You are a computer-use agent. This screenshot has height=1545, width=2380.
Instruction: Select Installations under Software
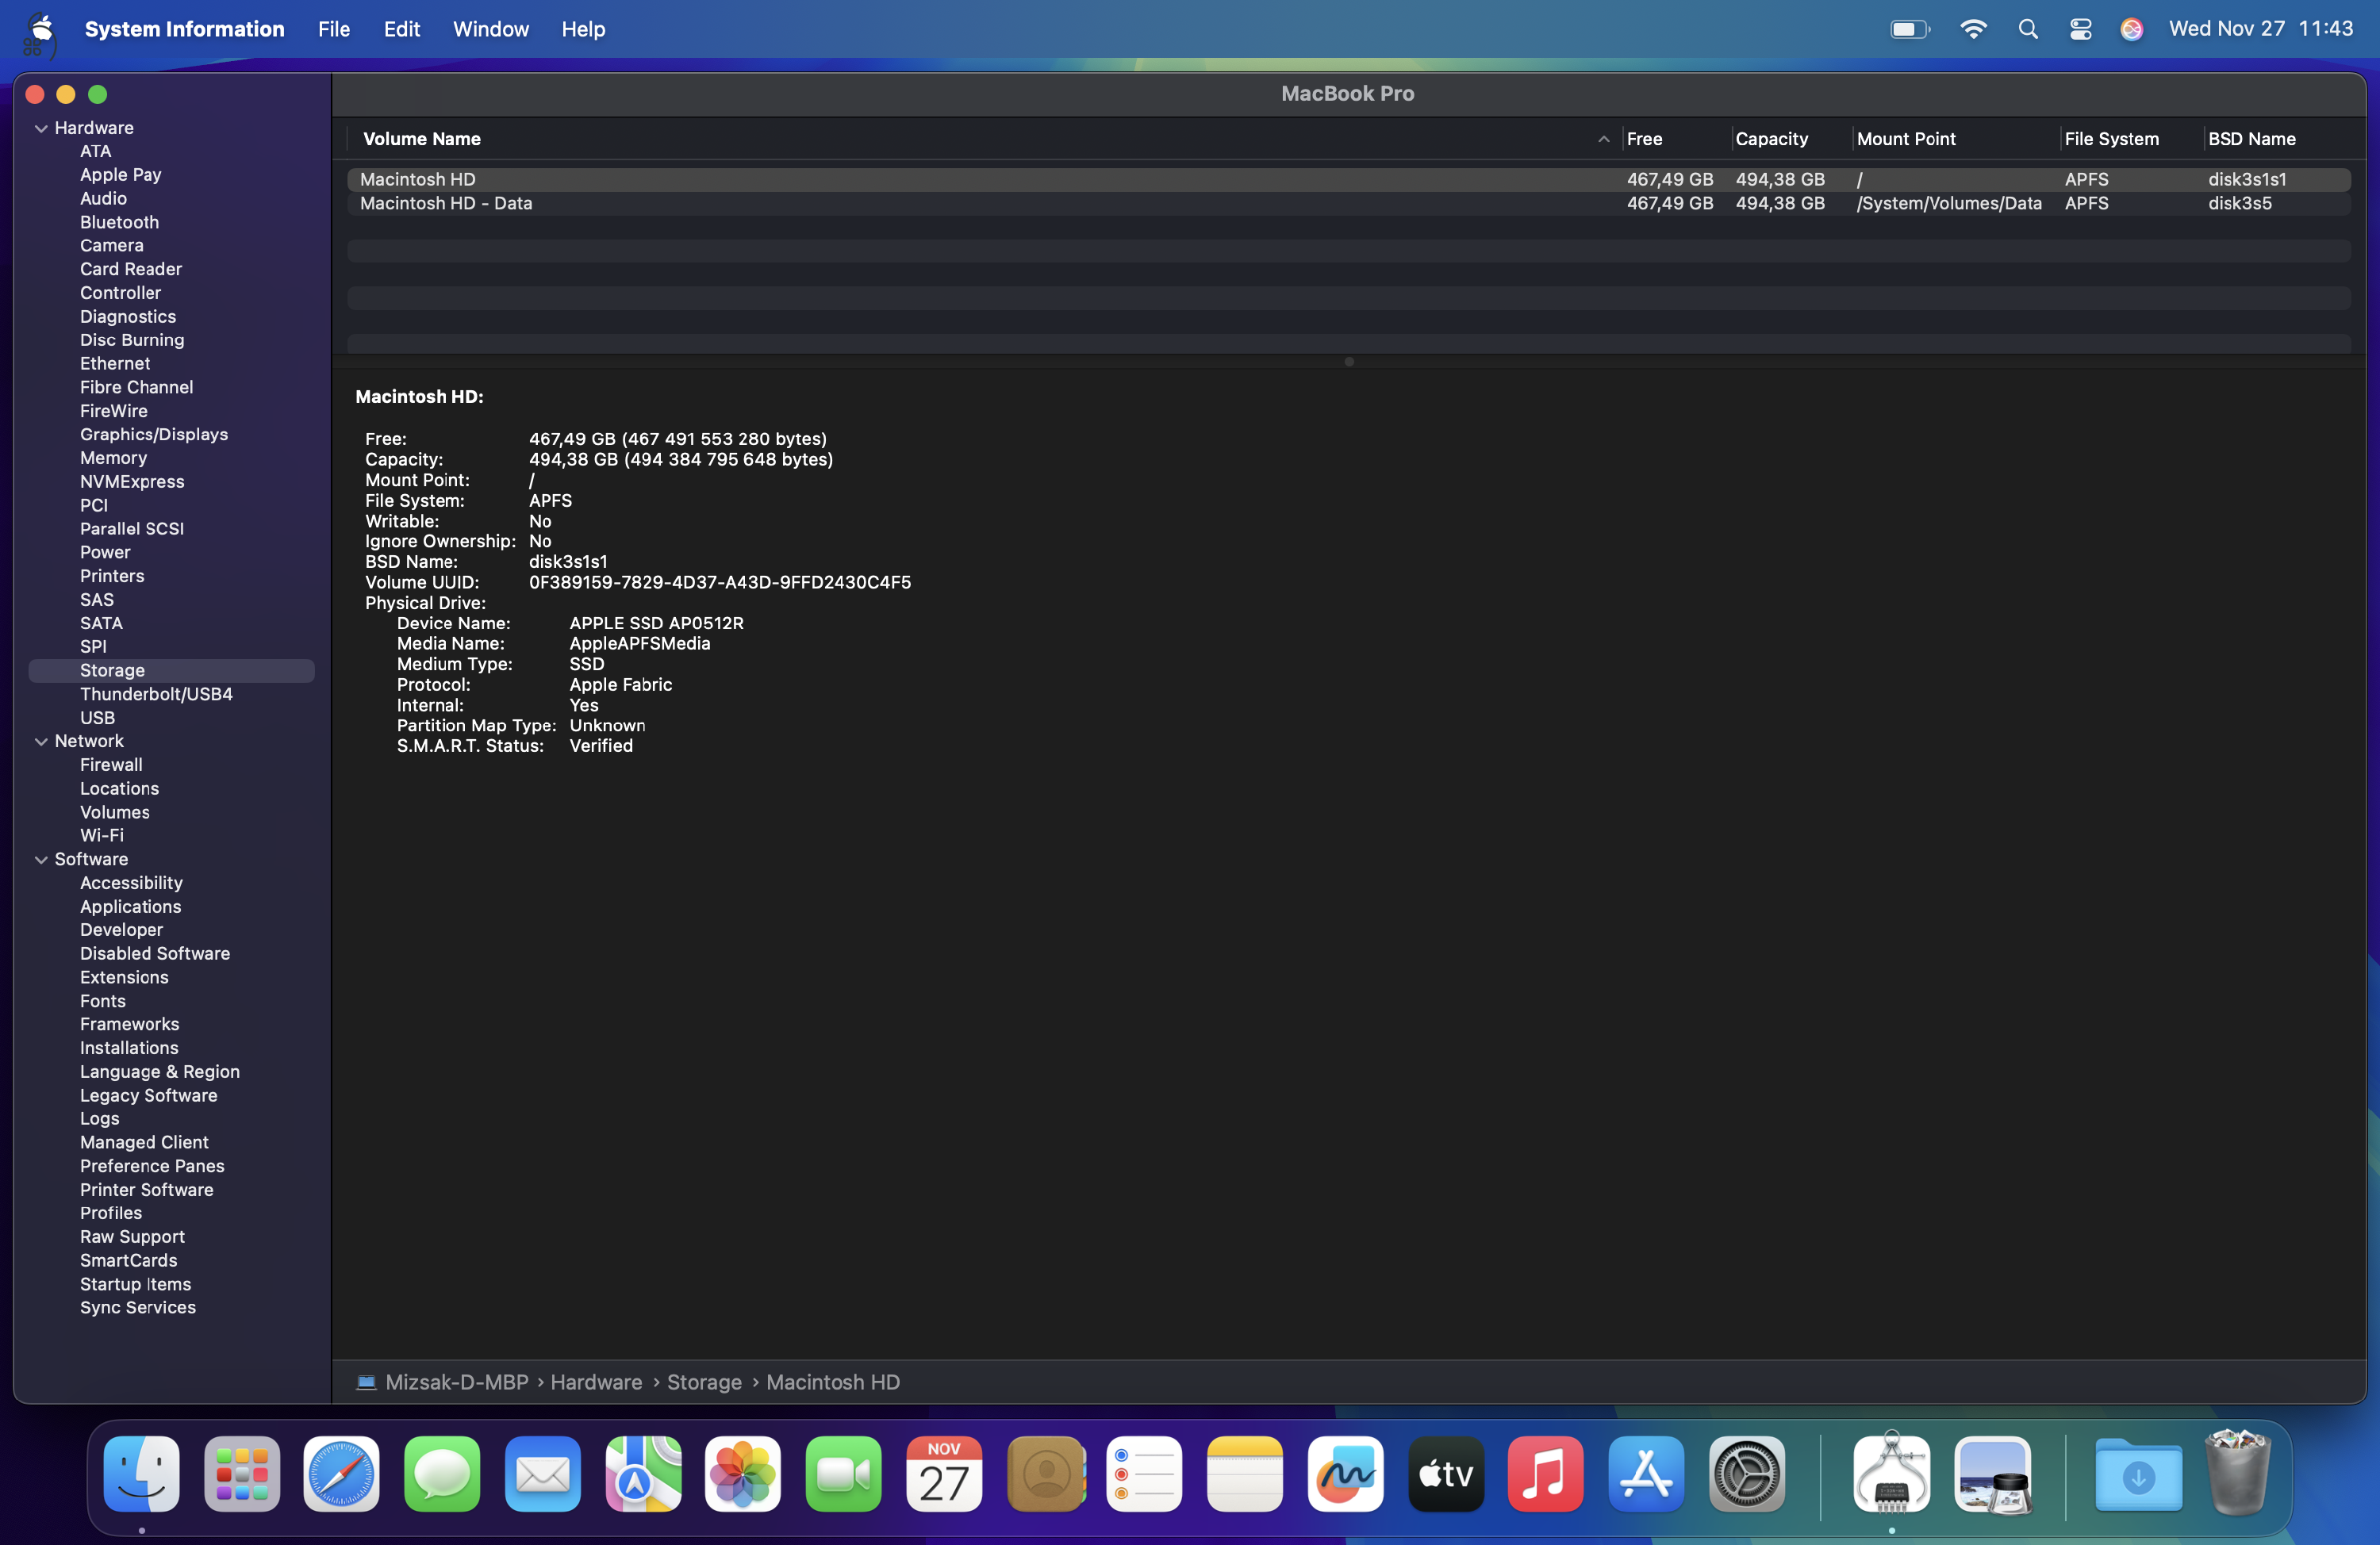click(x=129, y=1048)
